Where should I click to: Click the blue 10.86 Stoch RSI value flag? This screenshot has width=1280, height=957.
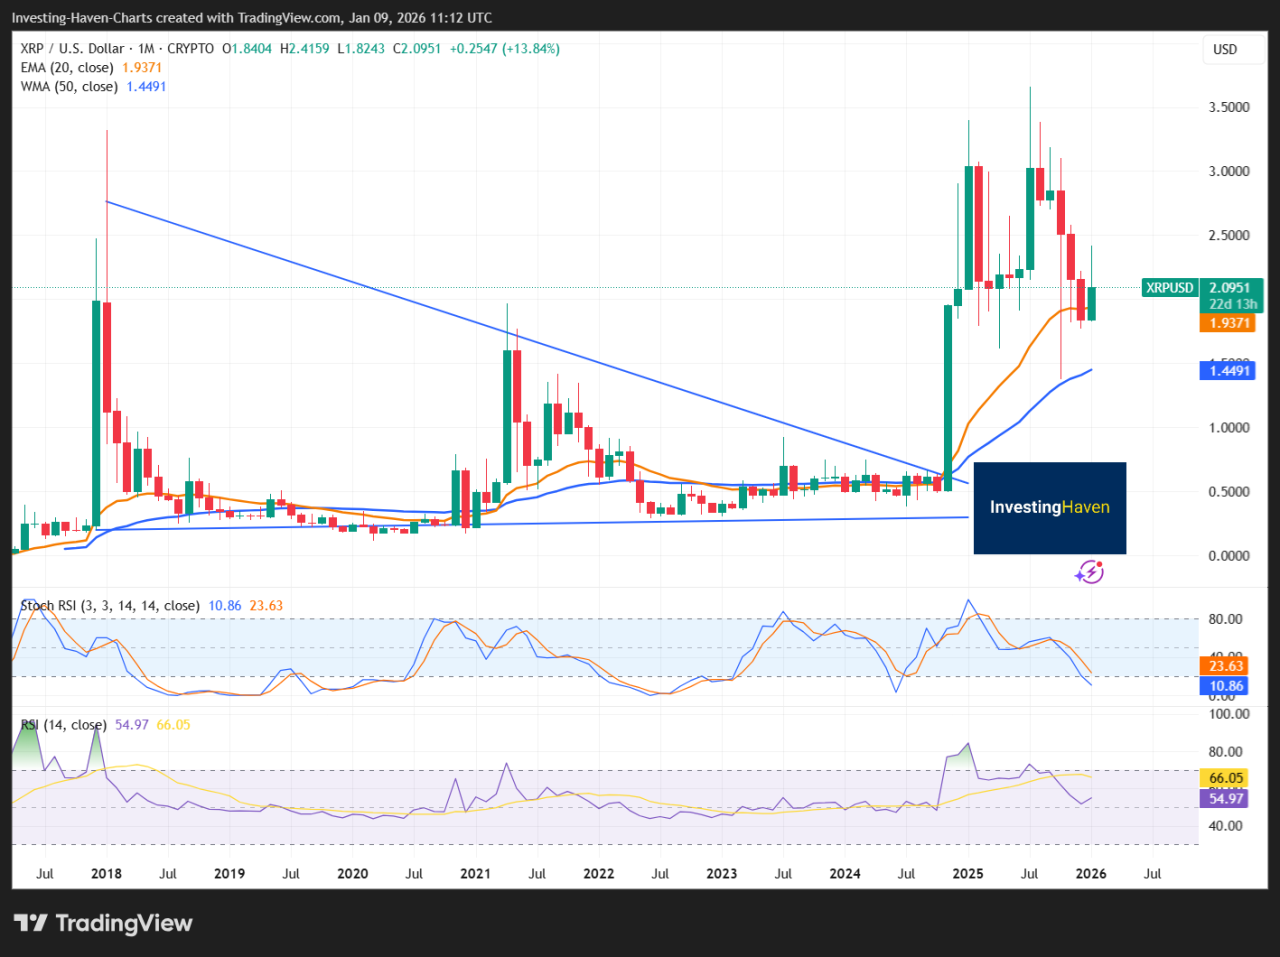coord(1223,685)
